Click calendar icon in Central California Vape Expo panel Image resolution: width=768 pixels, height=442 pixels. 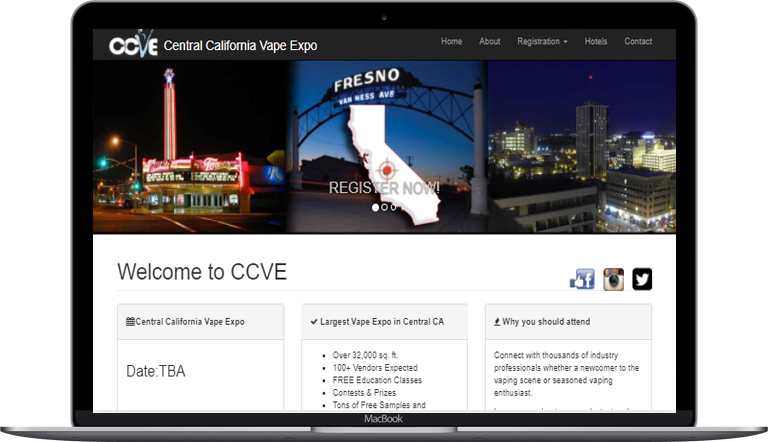[130, 321]
